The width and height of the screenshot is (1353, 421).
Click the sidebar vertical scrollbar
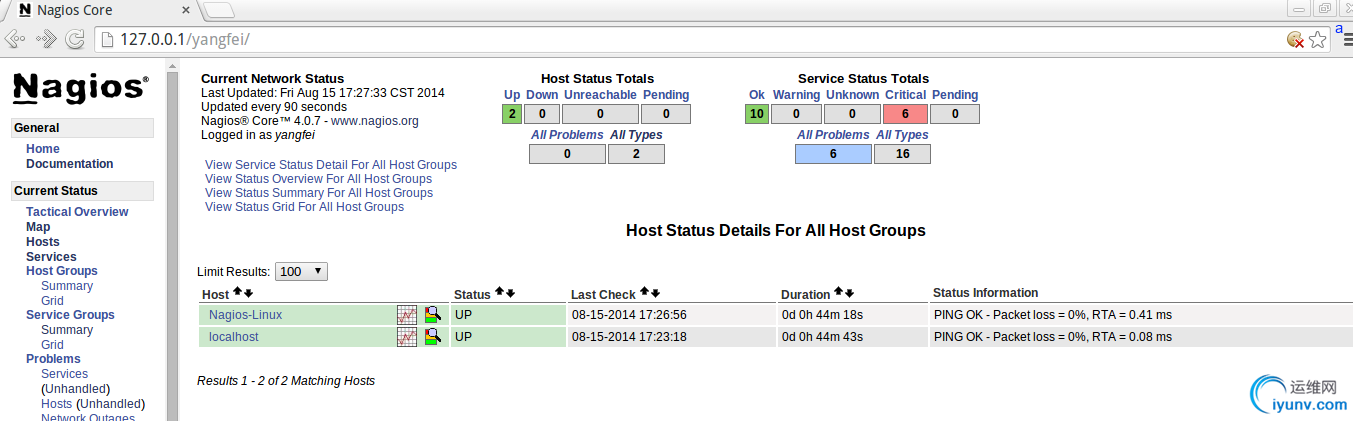172,240
